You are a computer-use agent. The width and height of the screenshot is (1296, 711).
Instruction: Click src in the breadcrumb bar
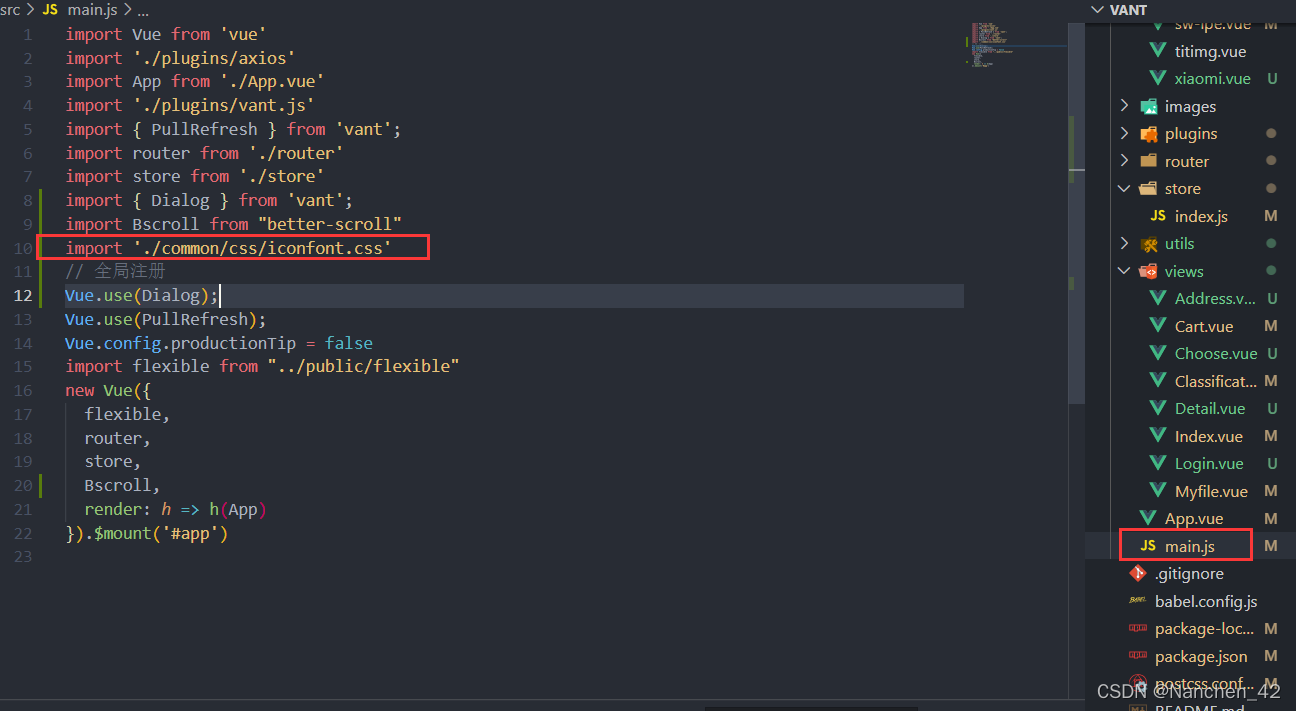click(x=11, y=9)
